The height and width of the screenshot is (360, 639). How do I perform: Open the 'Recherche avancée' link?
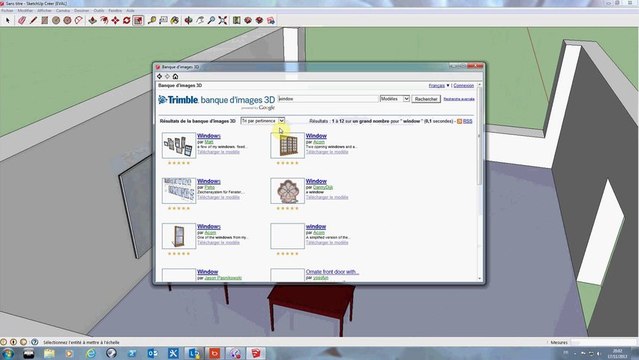(459, 99)
